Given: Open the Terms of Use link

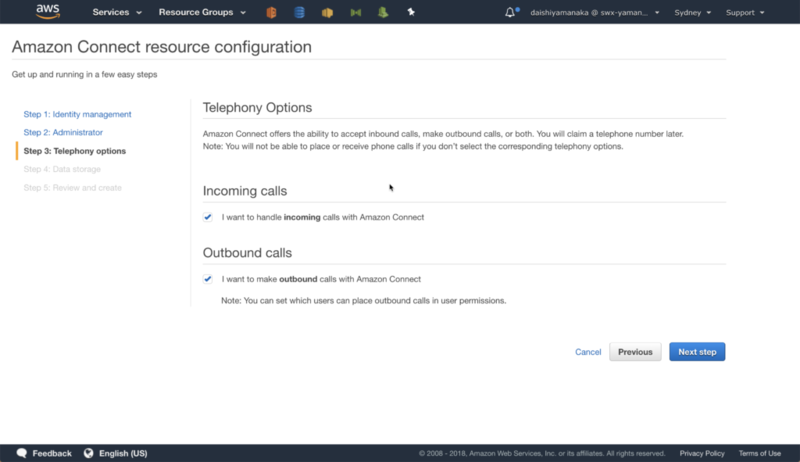Looking at the screenshot, I should tap(760, 453).
